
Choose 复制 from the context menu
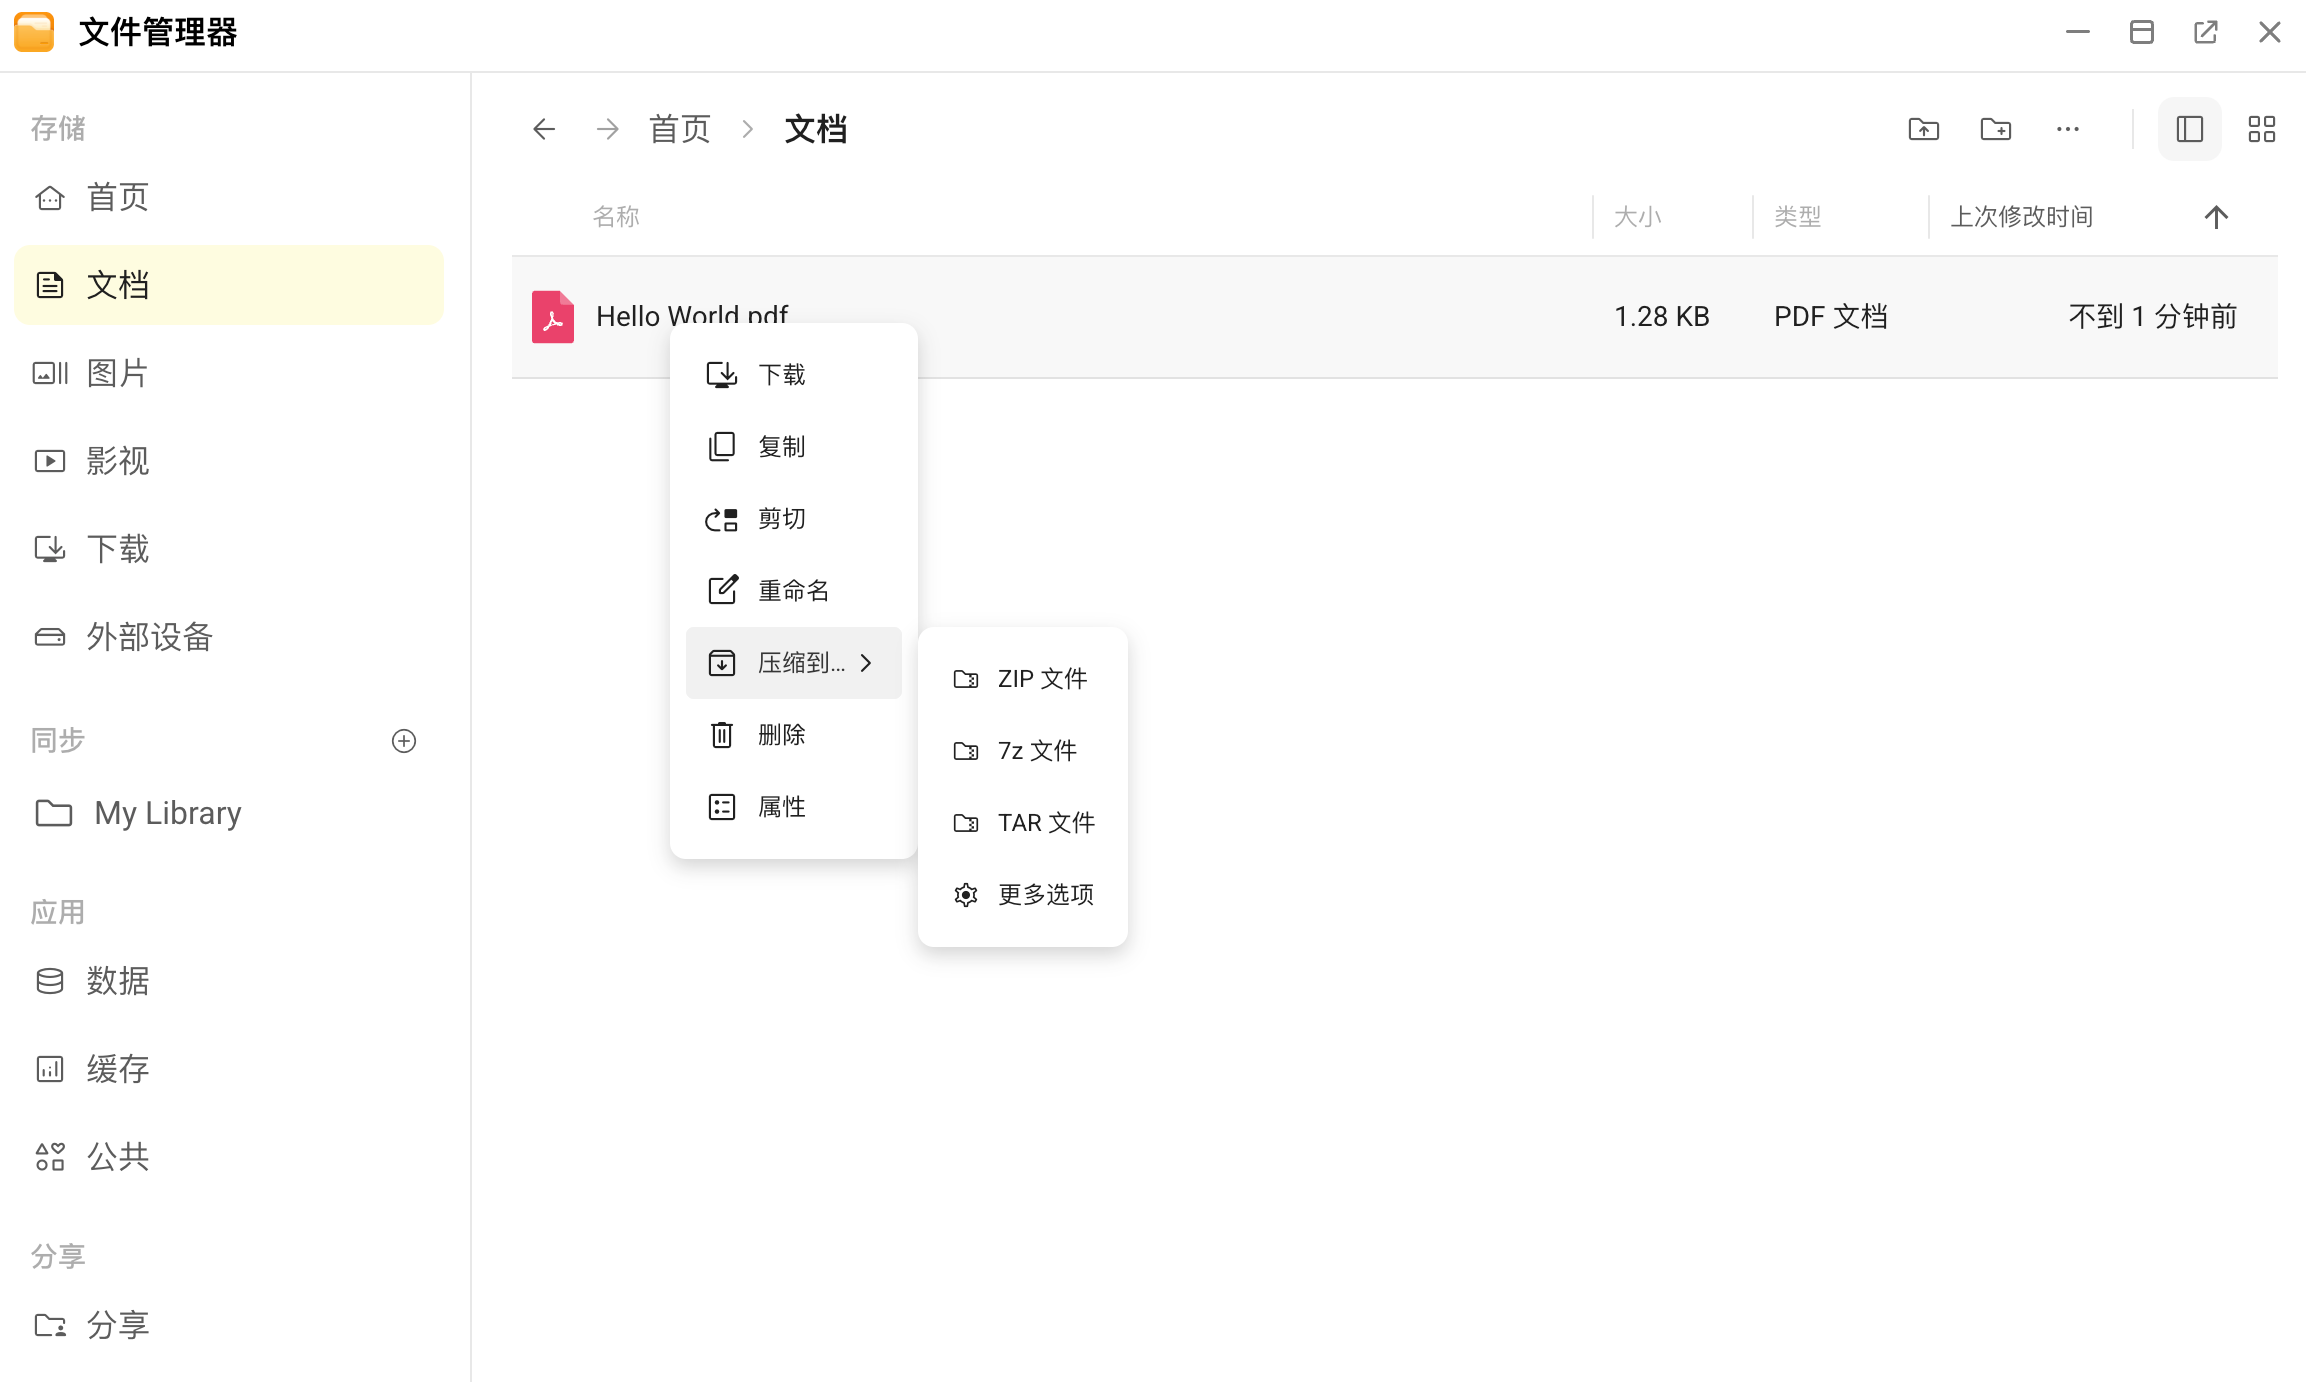click(794, 447)
